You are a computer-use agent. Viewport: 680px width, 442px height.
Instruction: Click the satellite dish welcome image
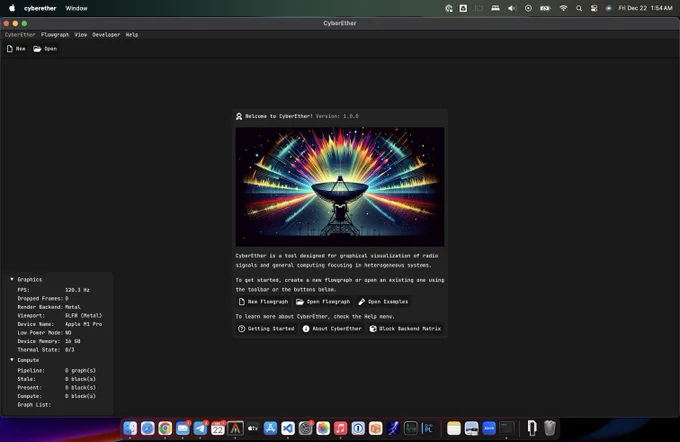340,187
